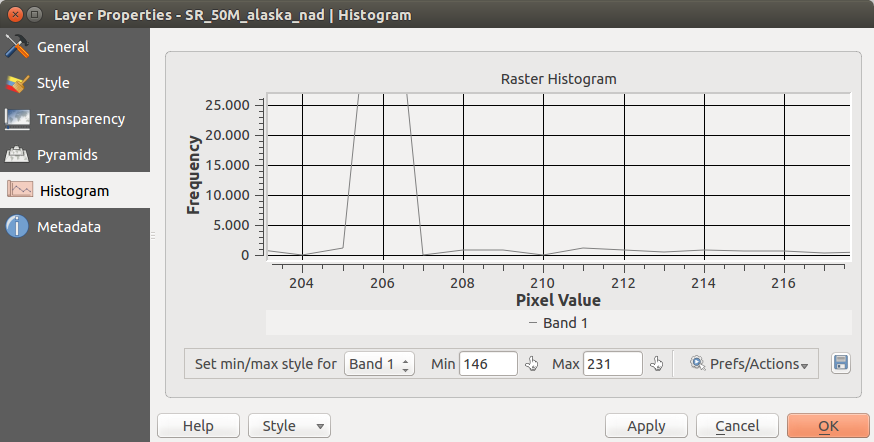874x442 pixels.
Task: Click the Histogram chart icon in sidebar
Action: [x=20, y=191]
